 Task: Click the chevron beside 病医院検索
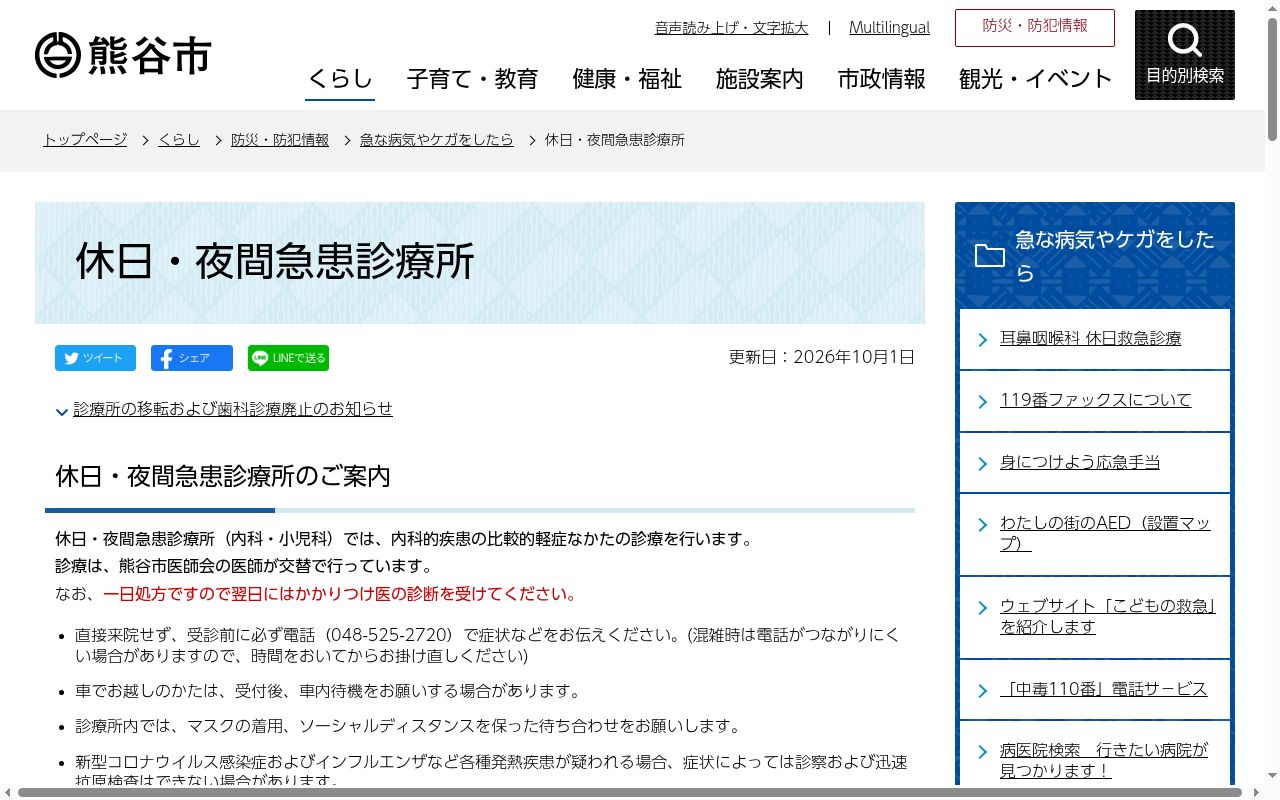point(983,752)
